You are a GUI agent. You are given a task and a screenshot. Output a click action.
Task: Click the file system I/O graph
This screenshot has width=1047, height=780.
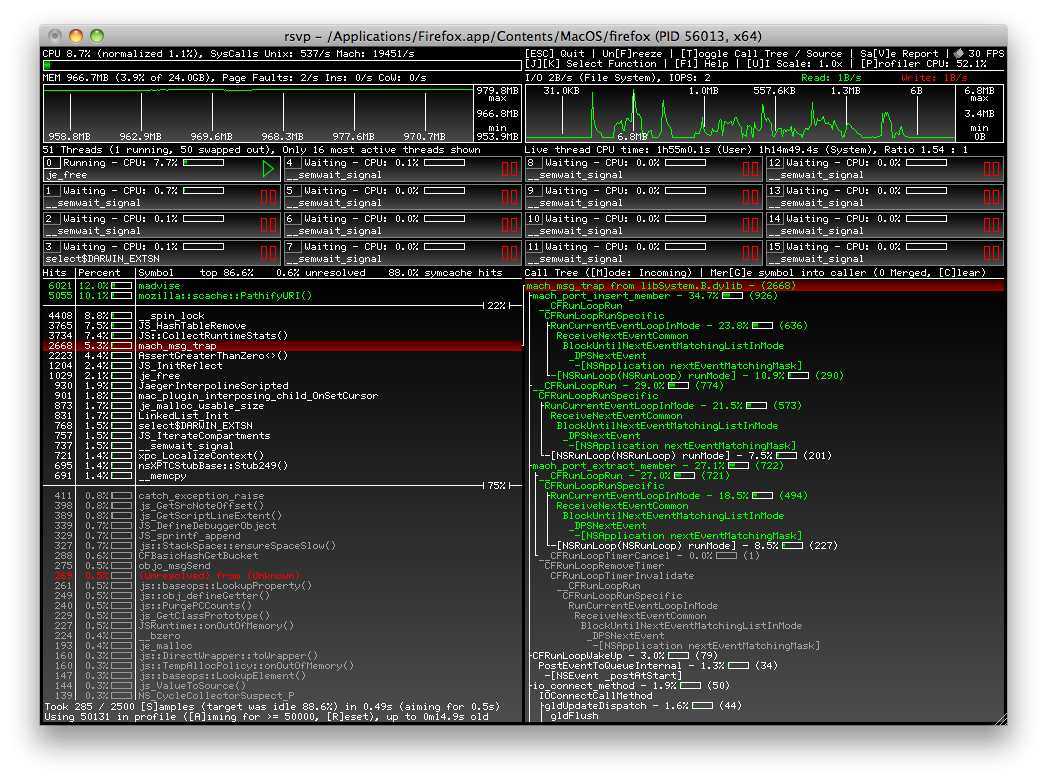(741, 114)
